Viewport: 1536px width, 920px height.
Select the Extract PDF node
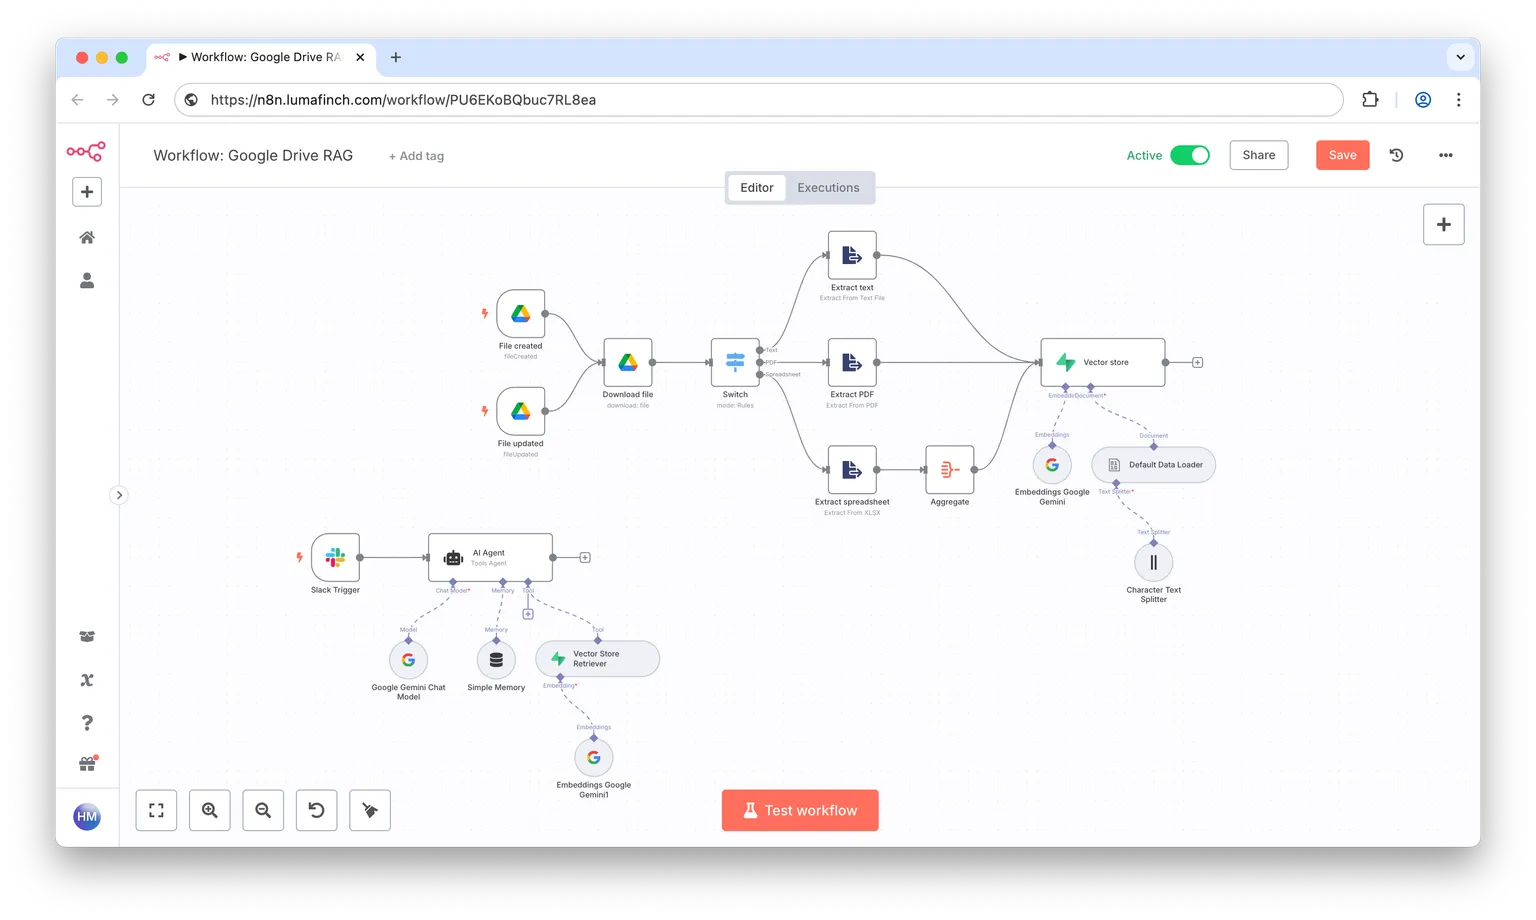pos(852,362)
